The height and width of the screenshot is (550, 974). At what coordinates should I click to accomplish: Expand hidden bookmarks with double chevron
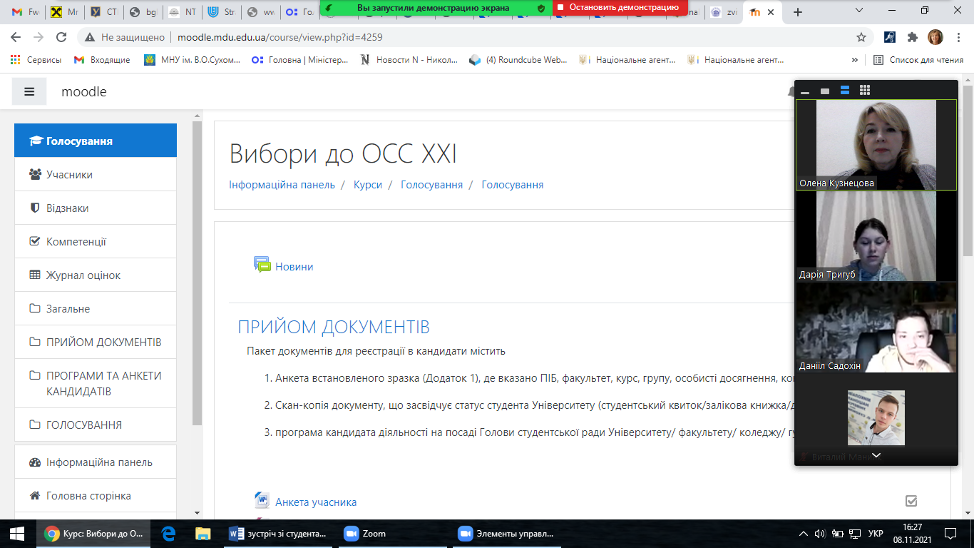coord(855,60)
